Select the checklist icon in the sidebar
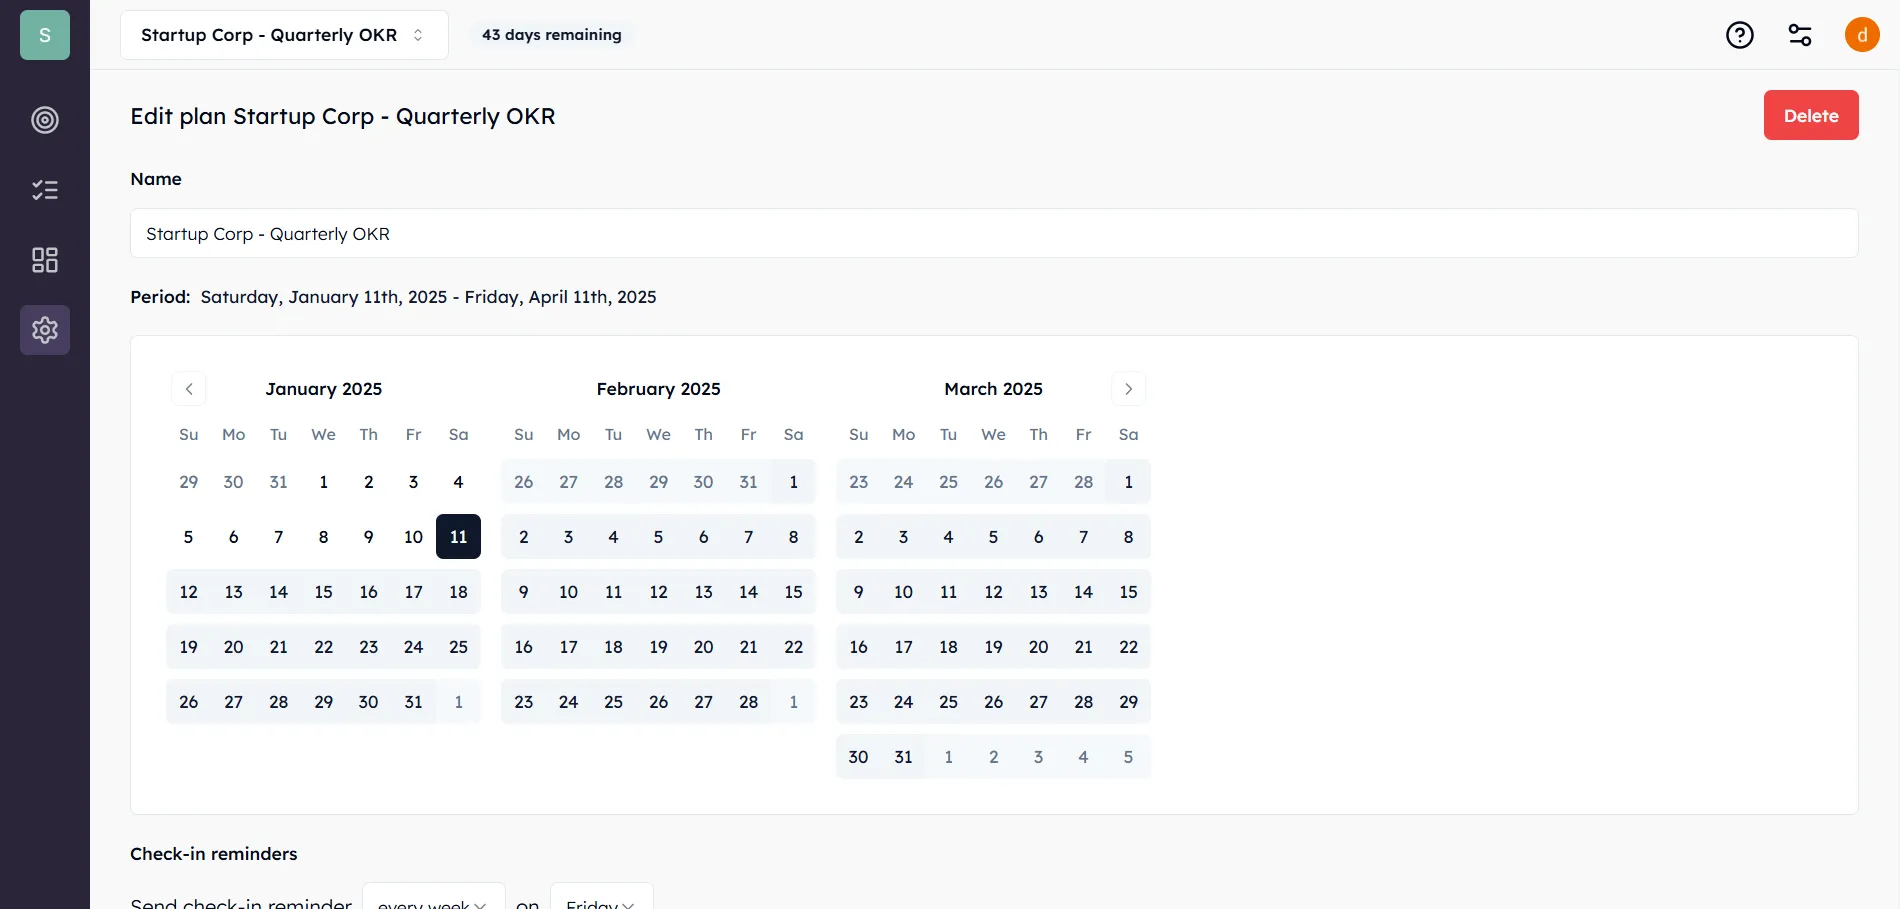This screenshot has width=1900, height=909. [45, 190]
